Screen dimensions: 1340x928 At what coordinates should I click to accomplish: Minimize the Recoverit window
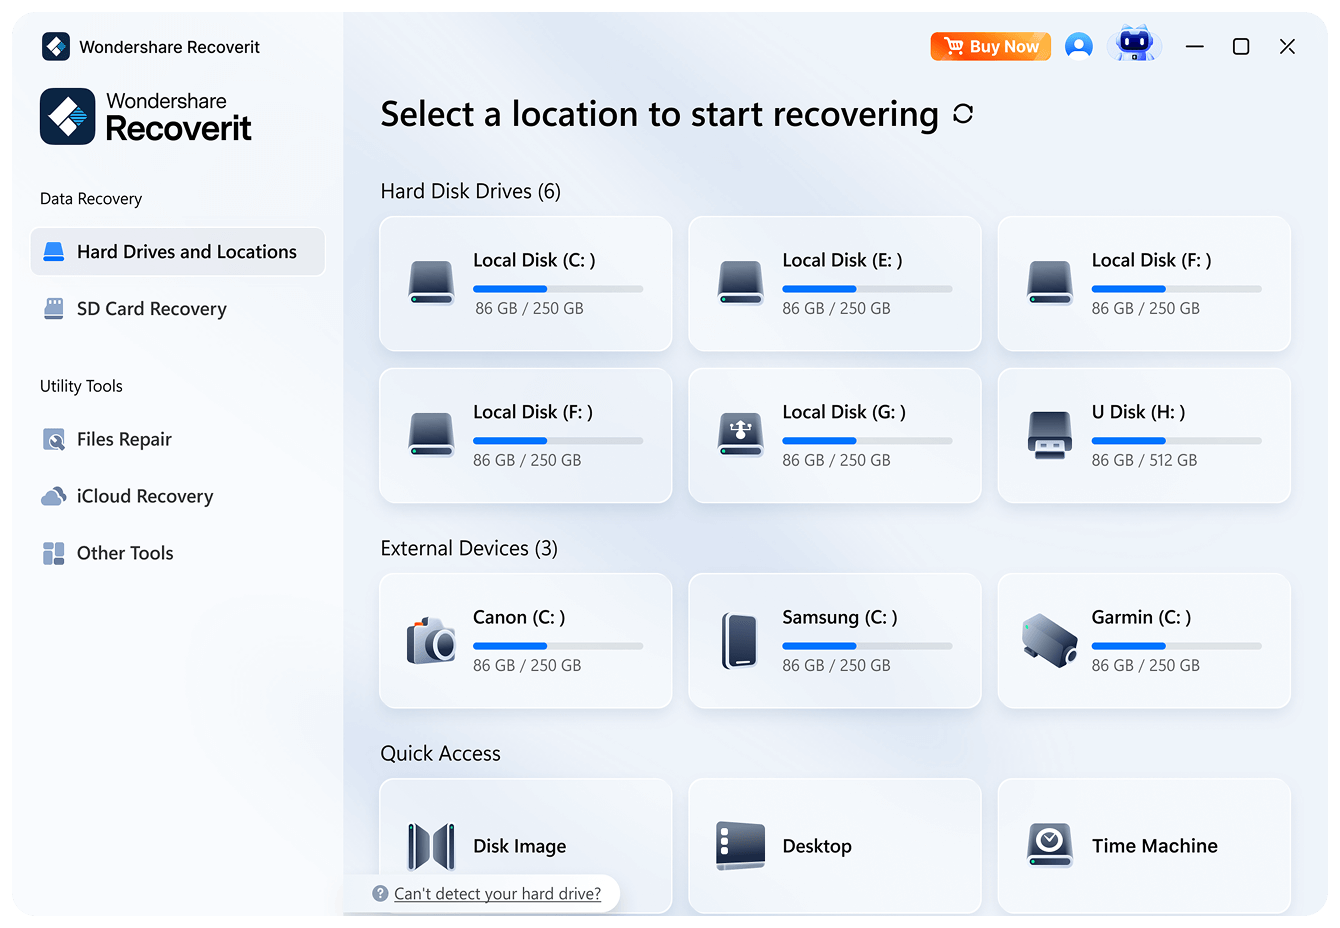1194,46
